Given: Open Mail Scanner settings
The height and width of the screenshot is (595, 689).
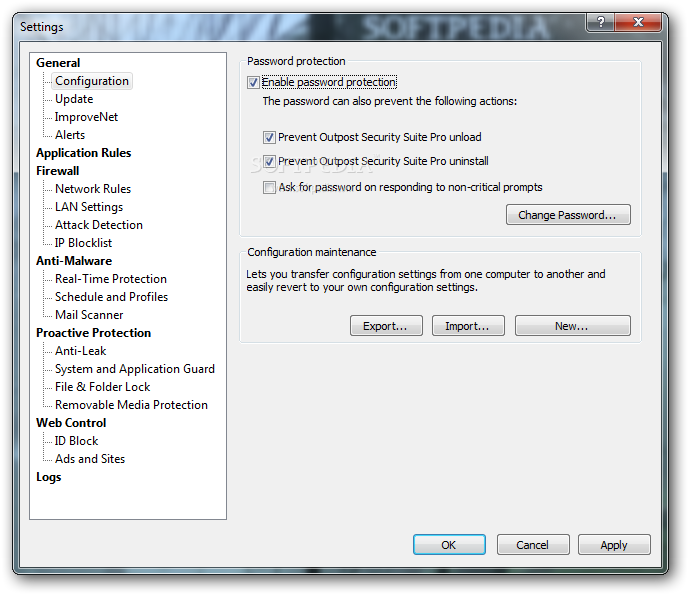Looking at the screenshot, I should point(89,315).
